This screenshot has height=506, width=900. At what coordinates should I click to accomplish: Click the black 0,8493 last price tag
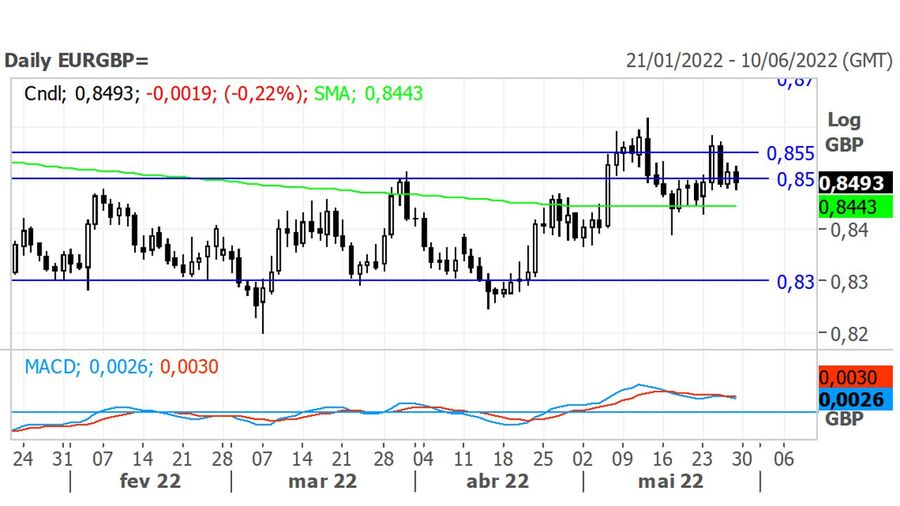(x=855, y=183)
